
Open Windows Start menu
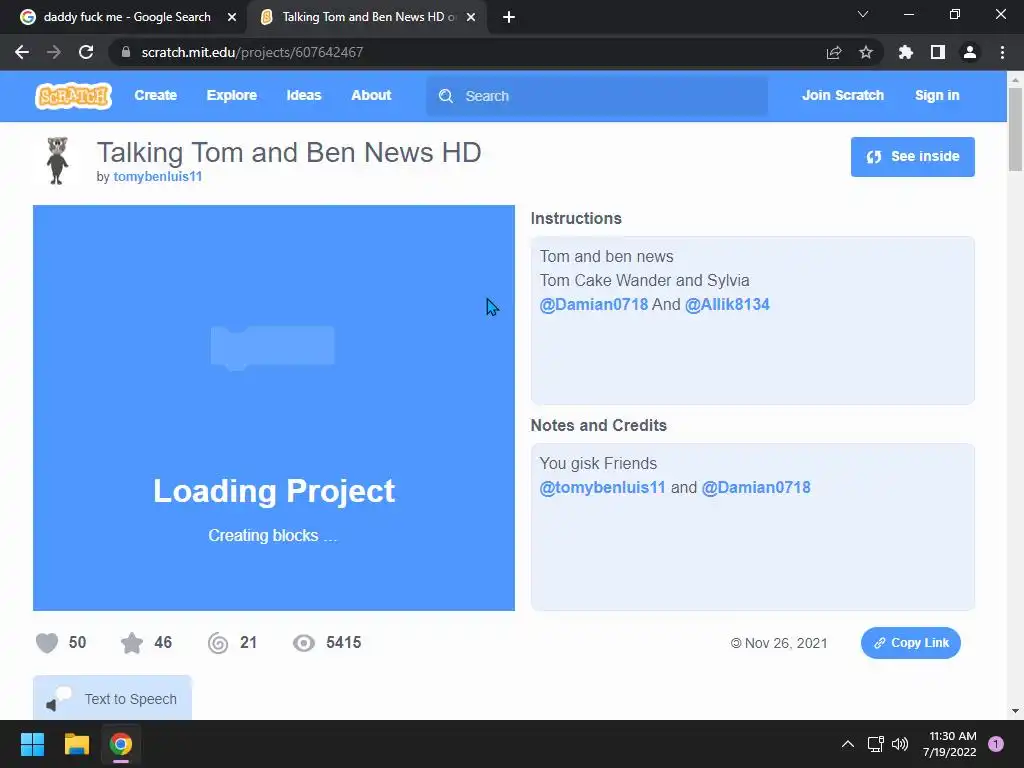point(32,744)
